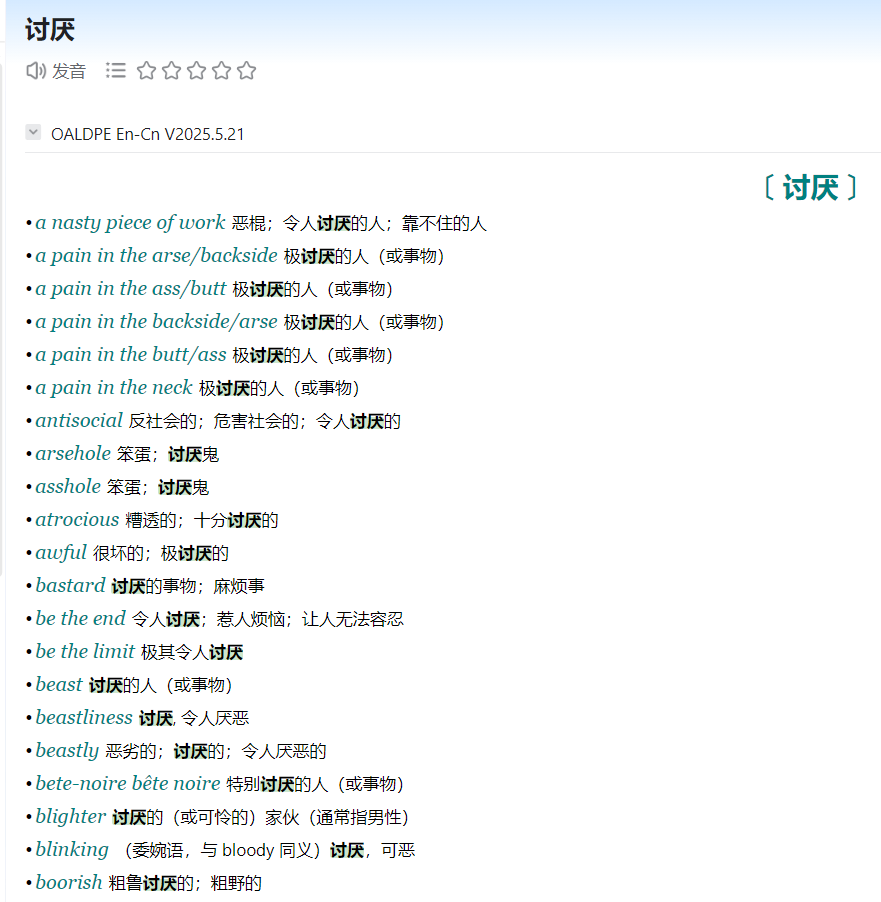This screenshot has height=902, width=881.
Task: Open the "beastliness" entry
Action: point(84,718)
